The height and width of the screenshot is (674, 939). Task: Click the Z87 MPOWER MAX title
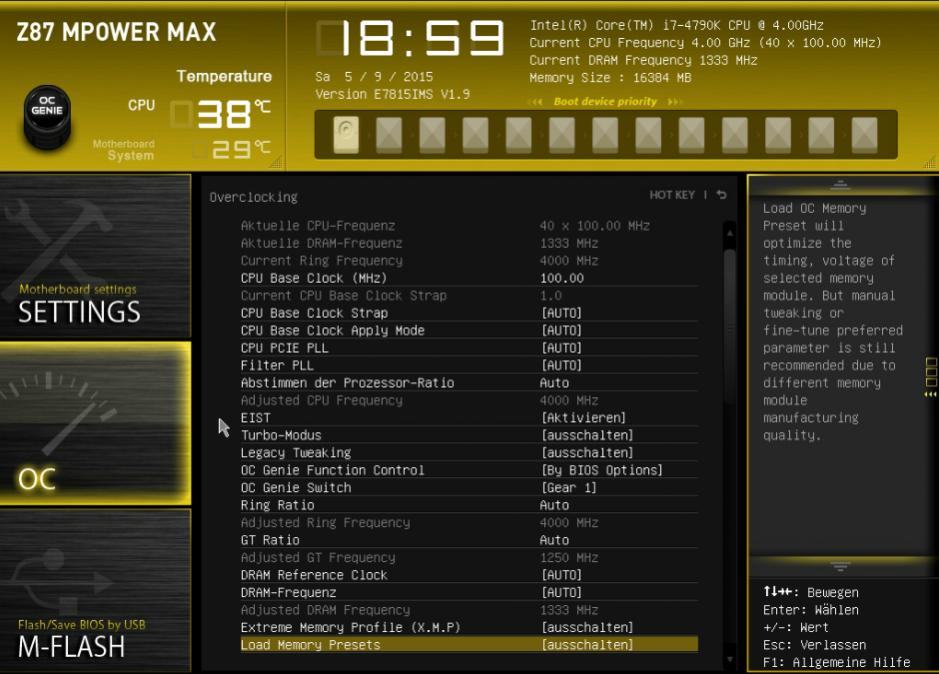click(116, 32)
